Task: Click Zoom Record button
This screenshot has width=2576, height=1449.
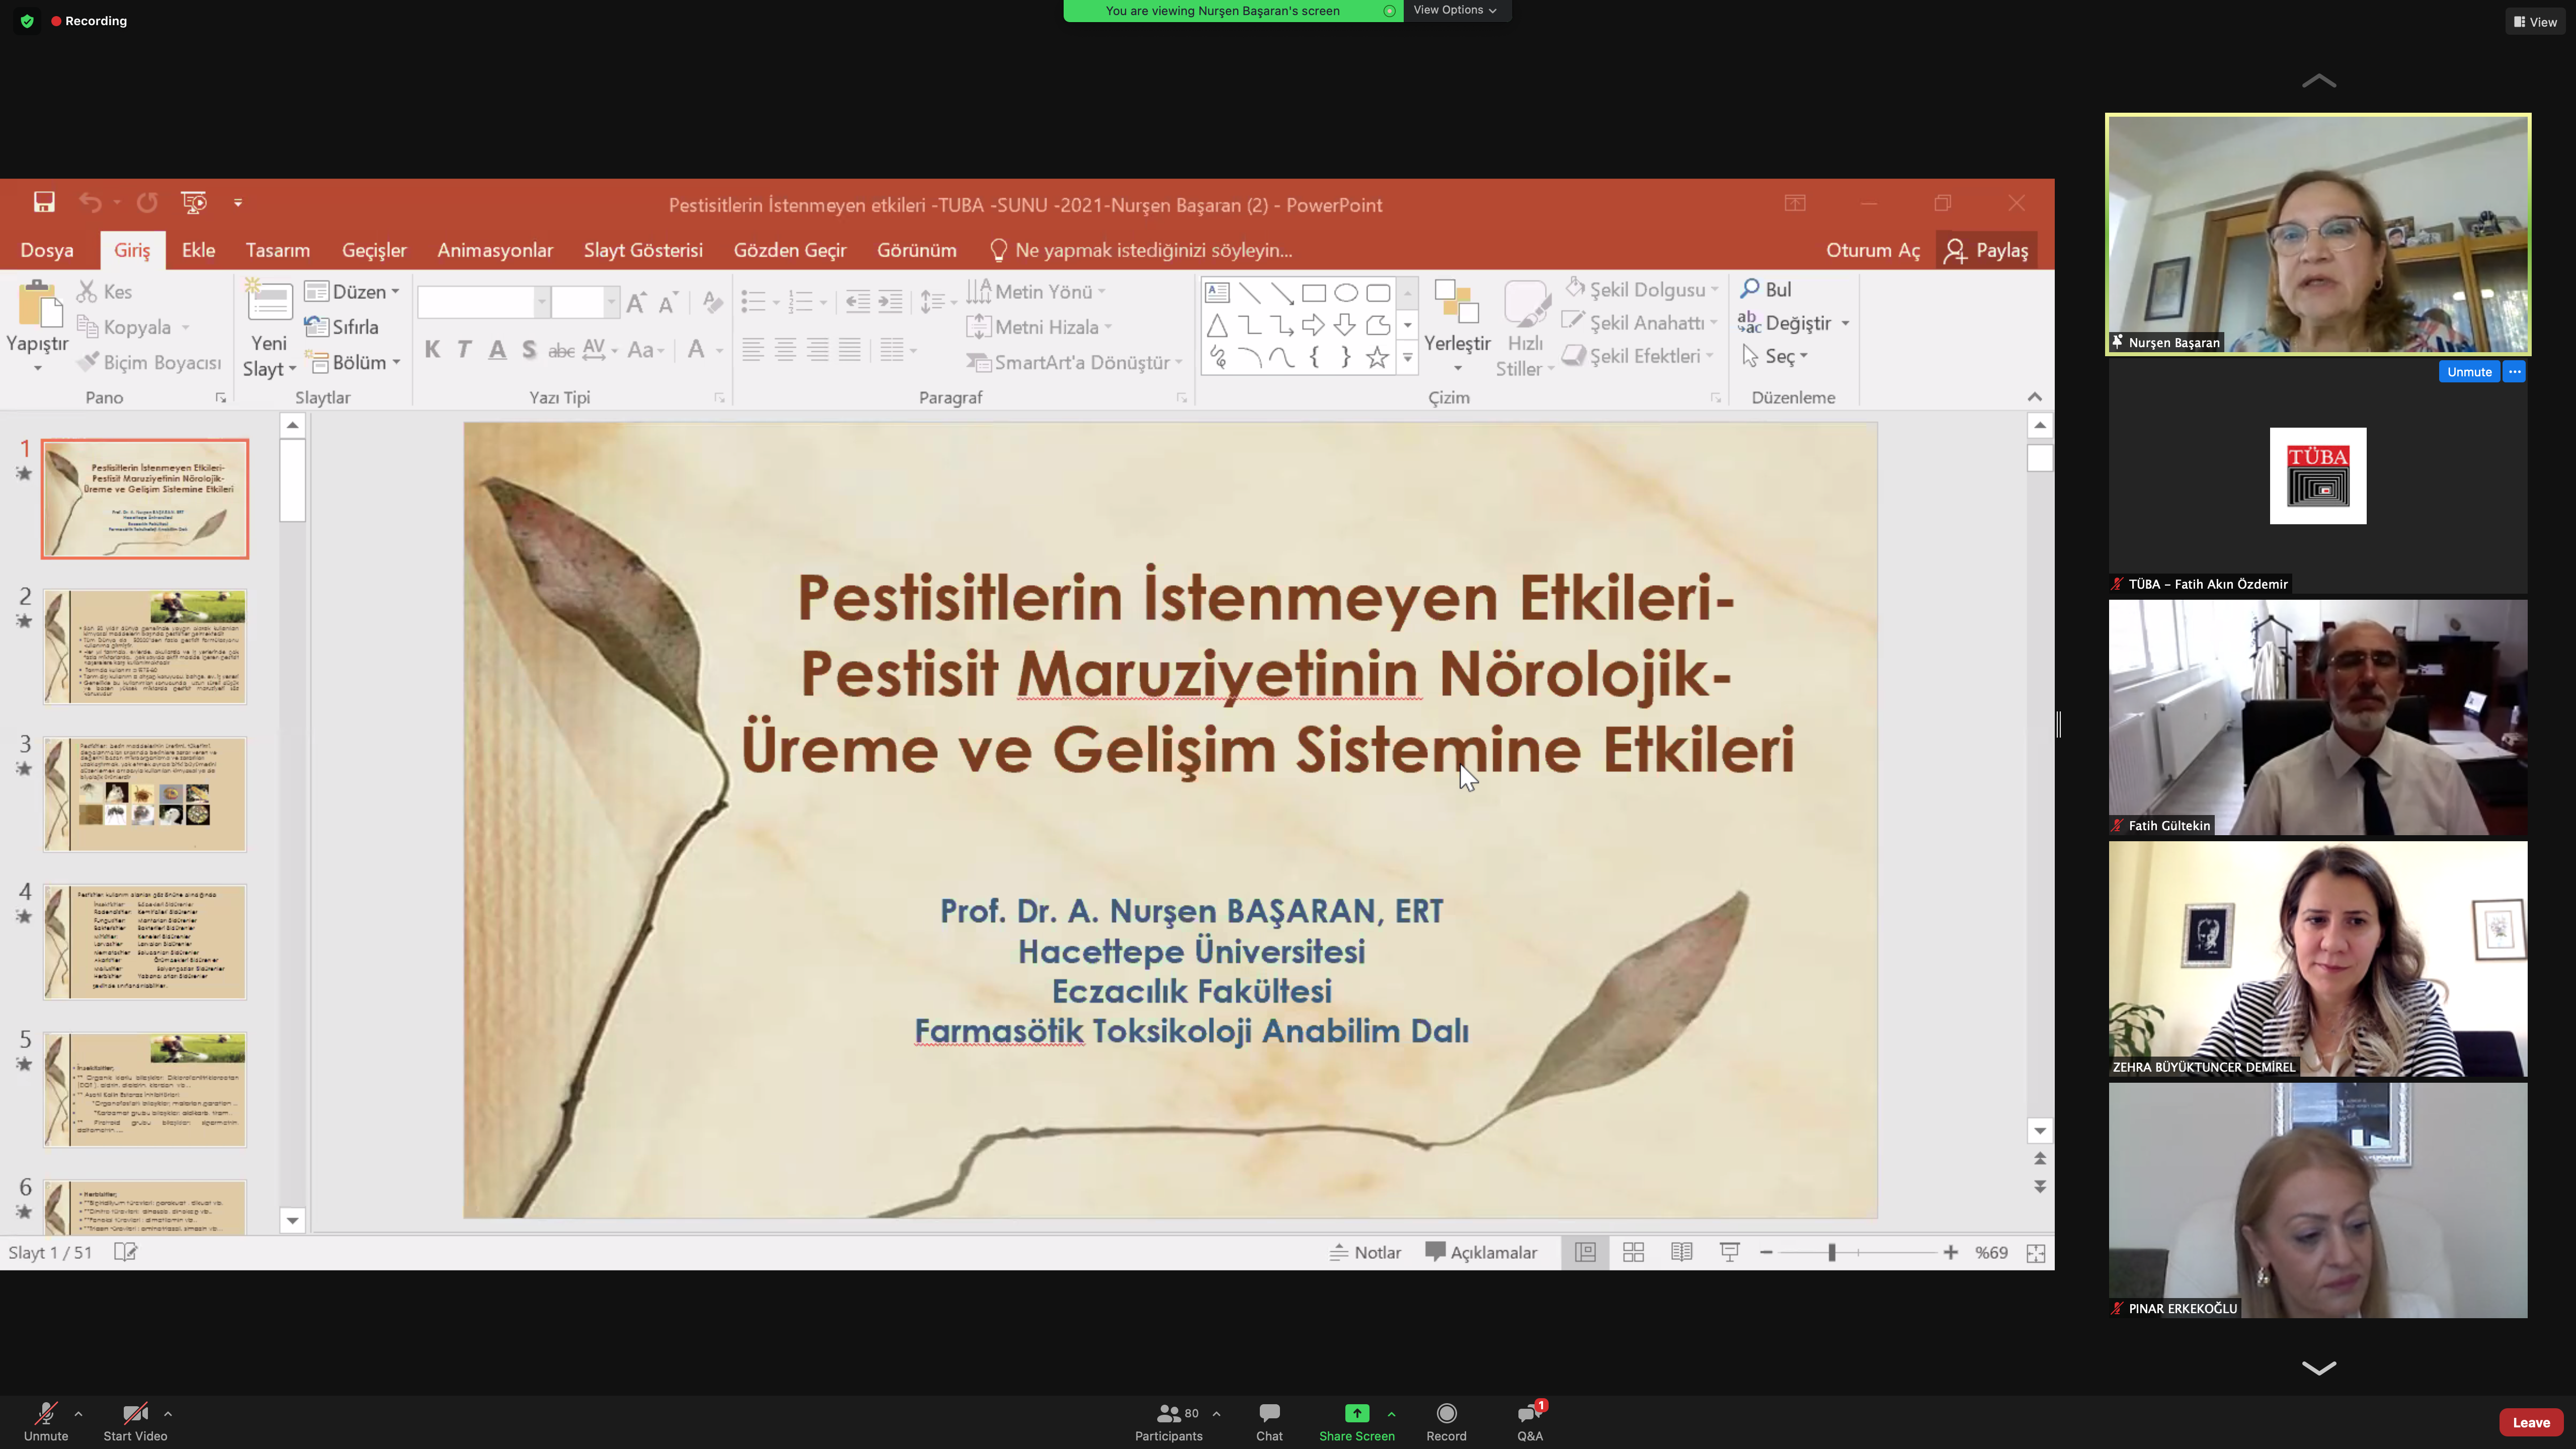Action: point(1446,1421)
